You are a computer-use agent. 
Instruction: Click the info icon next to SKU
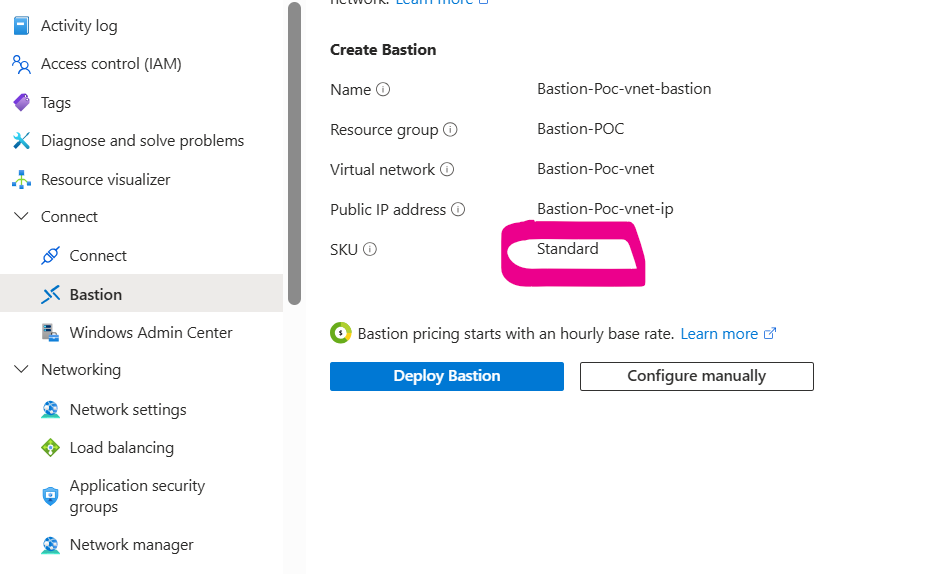[x=370, y=249]
